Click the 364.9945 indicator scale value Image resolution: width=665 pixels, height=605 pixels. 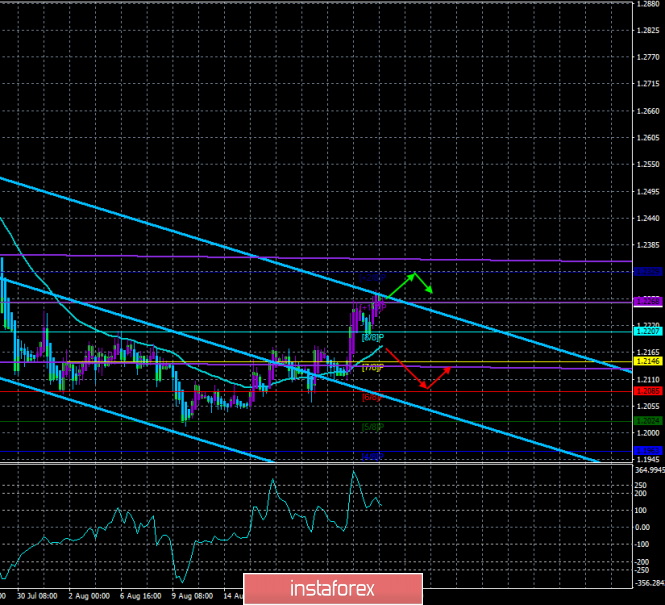[650, 470]
